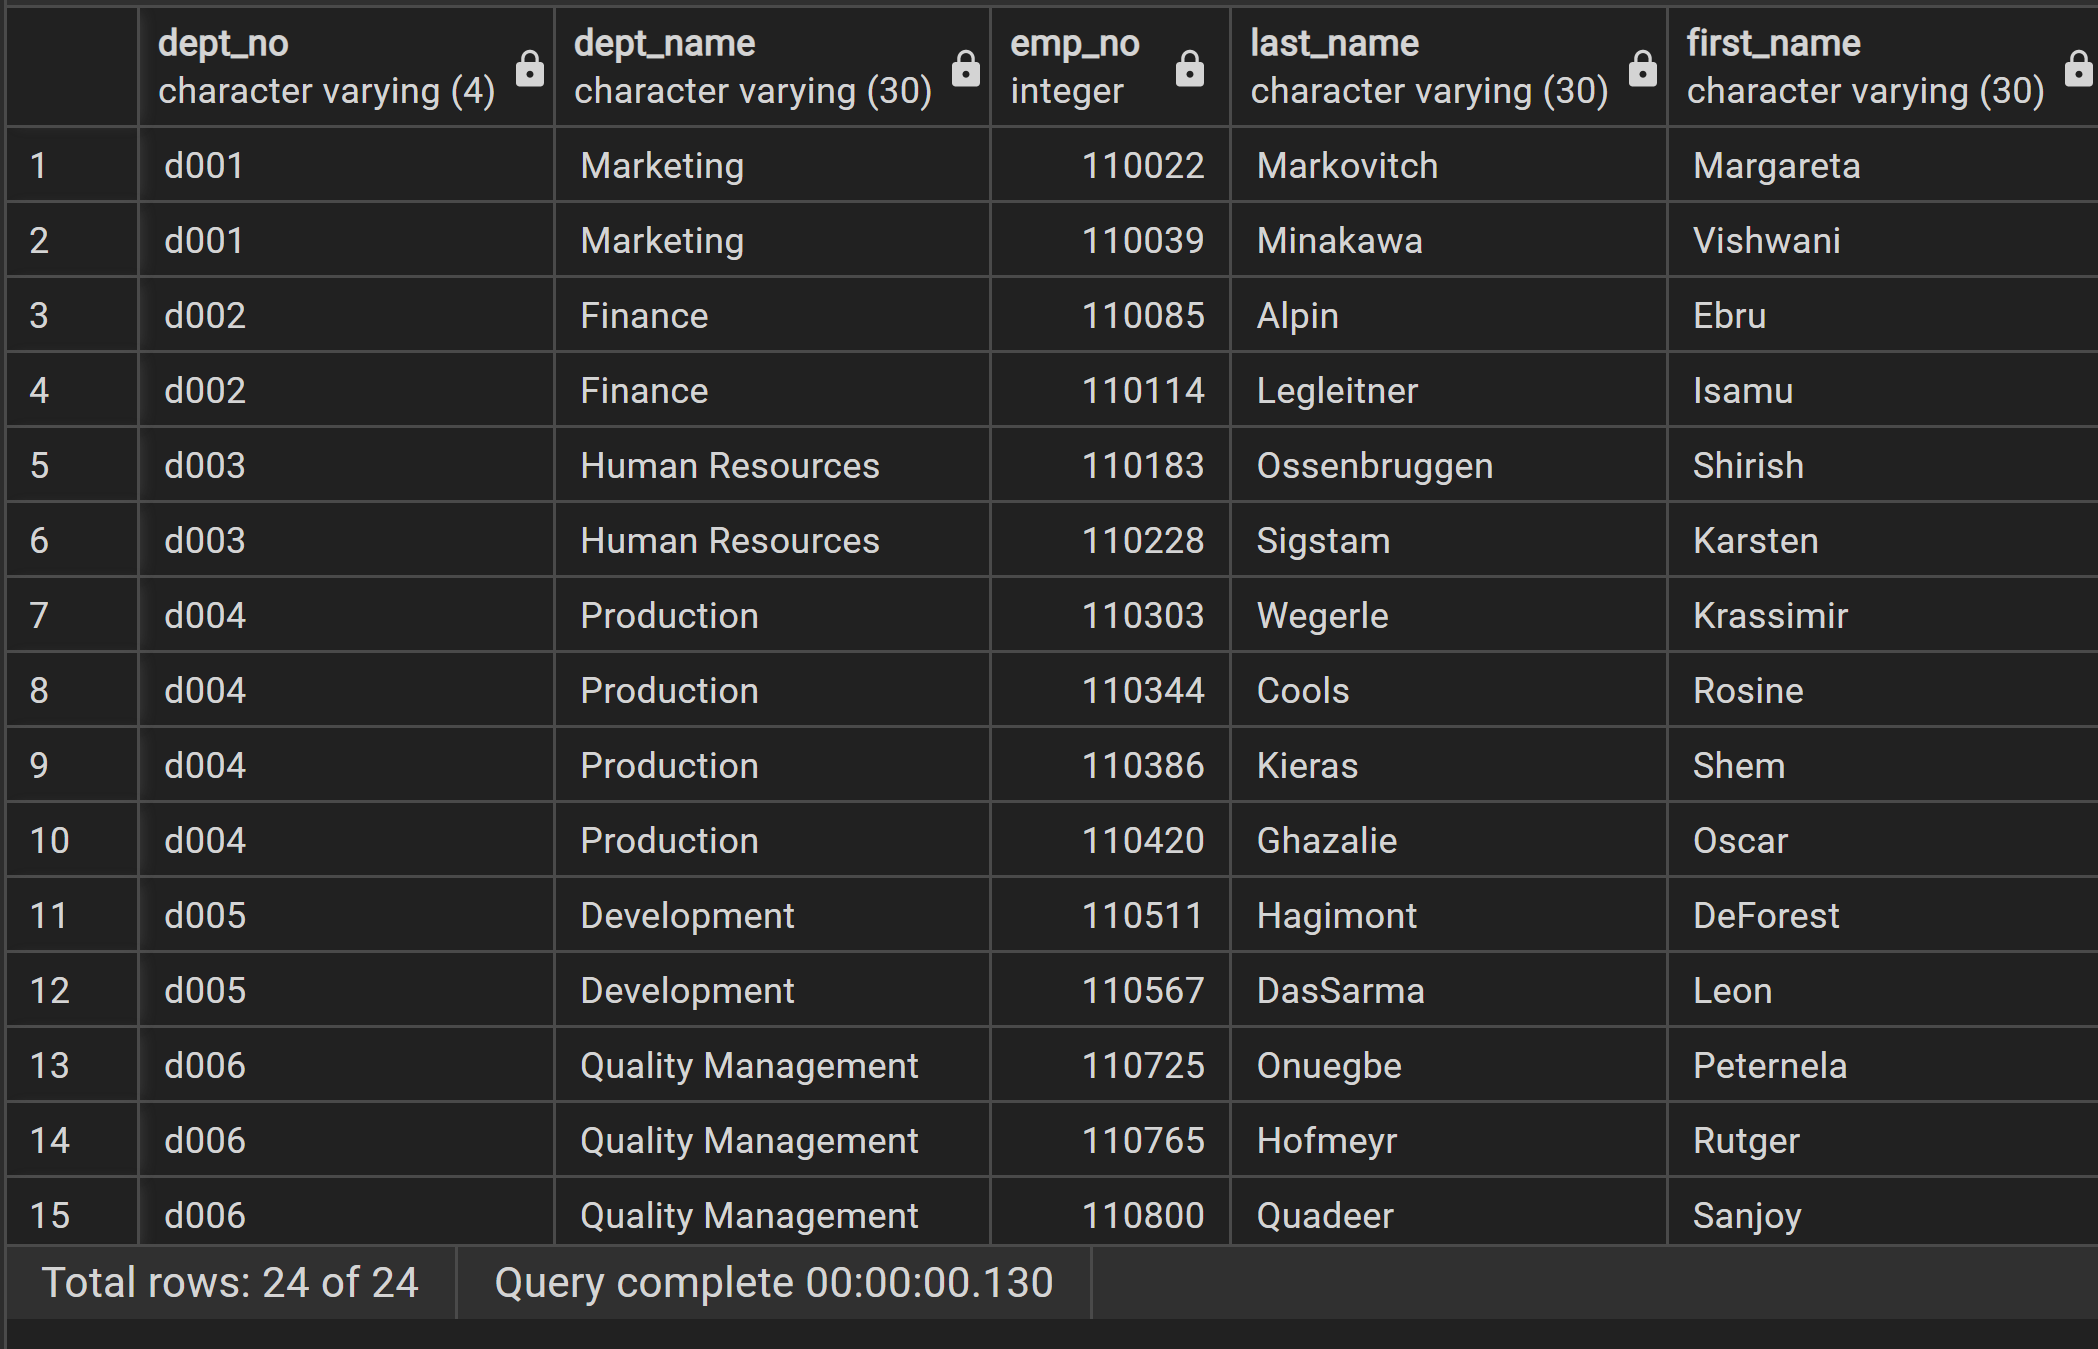Click the cell containing DasSarma
This screenshot has width=2098, height=1349.
click(1449, 990)
